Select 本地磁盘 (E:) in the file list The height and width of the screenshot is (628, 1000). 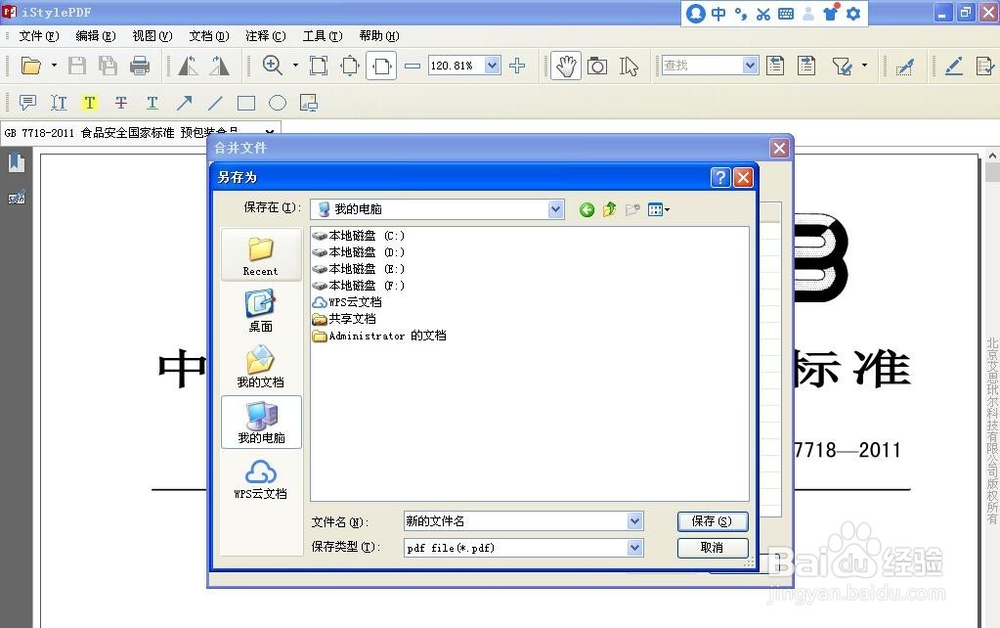point(358,269)
